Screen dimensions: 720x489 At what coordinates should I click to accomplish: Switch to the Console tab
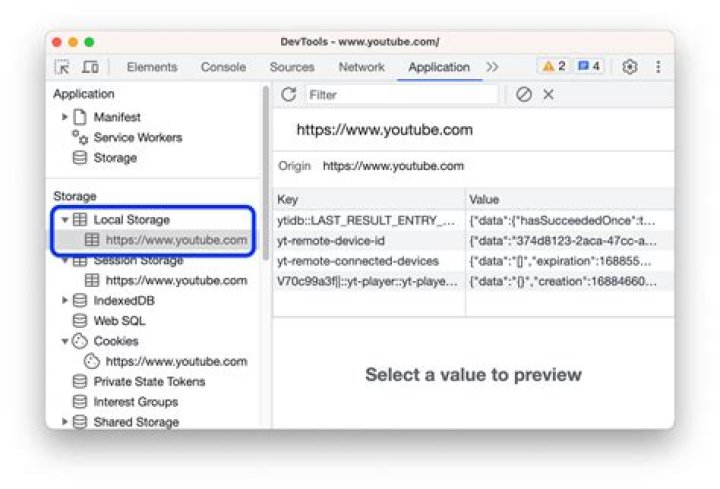pyautogui.click(x=223, y=67)
